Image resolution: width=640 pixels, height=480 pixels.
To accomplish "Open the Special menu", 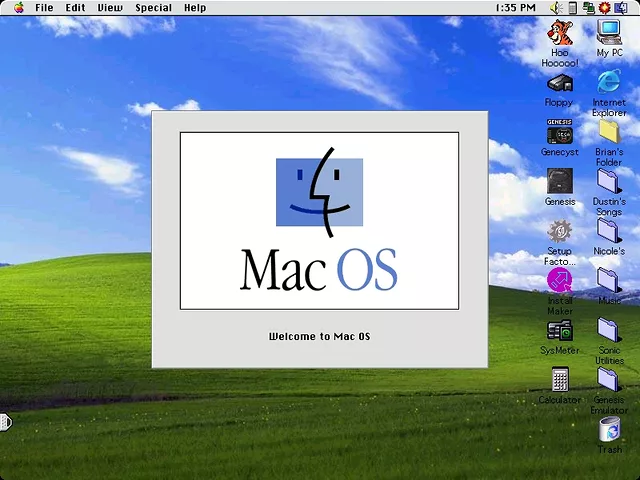I will tap(153, 8).
